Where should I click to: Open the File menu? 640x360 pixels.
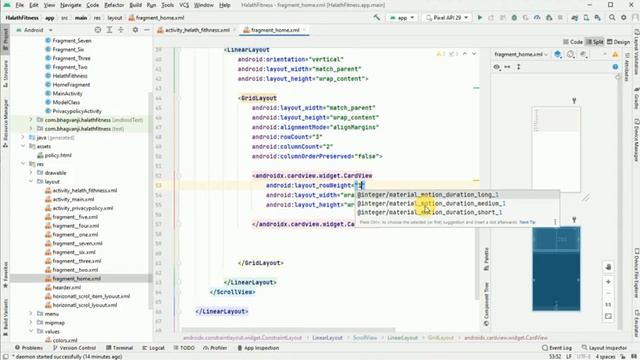click(20, 5)
